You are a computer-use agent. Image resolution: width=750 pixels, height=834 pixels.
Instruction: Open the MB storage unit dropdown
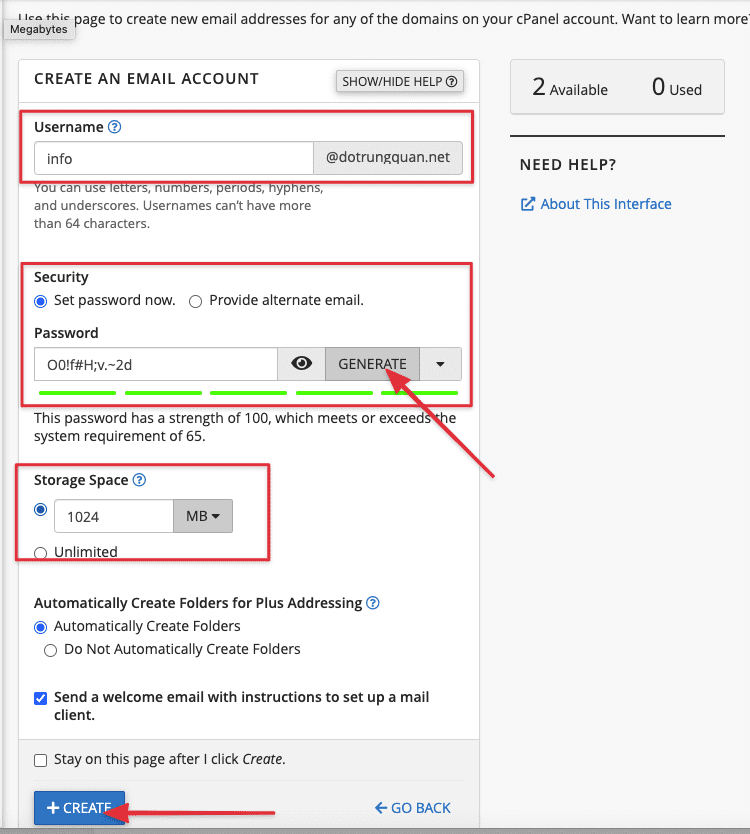(x=203, y=516)
